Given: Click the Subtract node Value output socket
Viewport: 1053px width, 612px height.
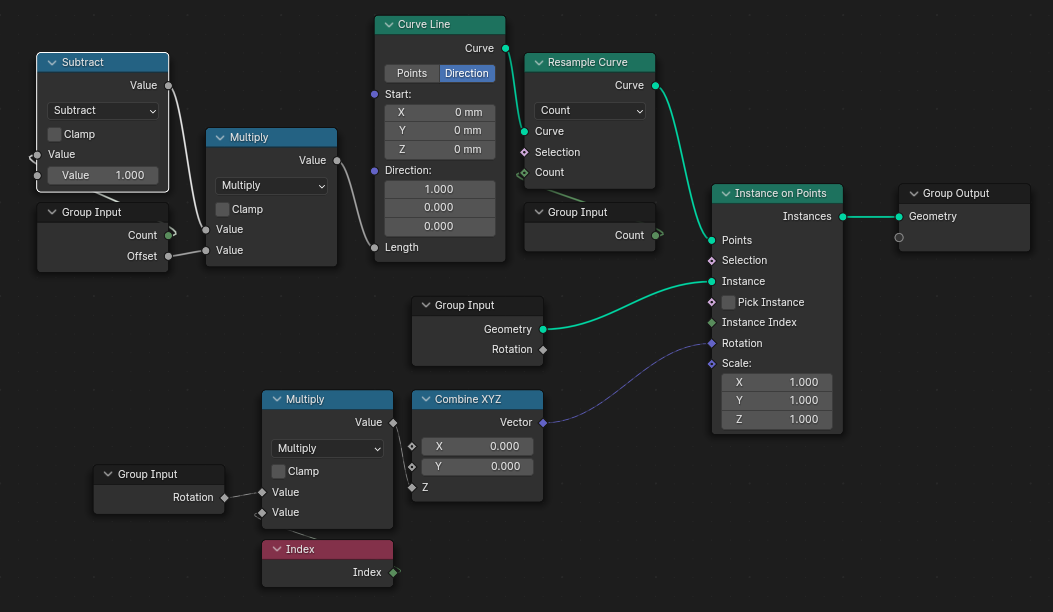Looking at the screenshot, I should point(169,86).
